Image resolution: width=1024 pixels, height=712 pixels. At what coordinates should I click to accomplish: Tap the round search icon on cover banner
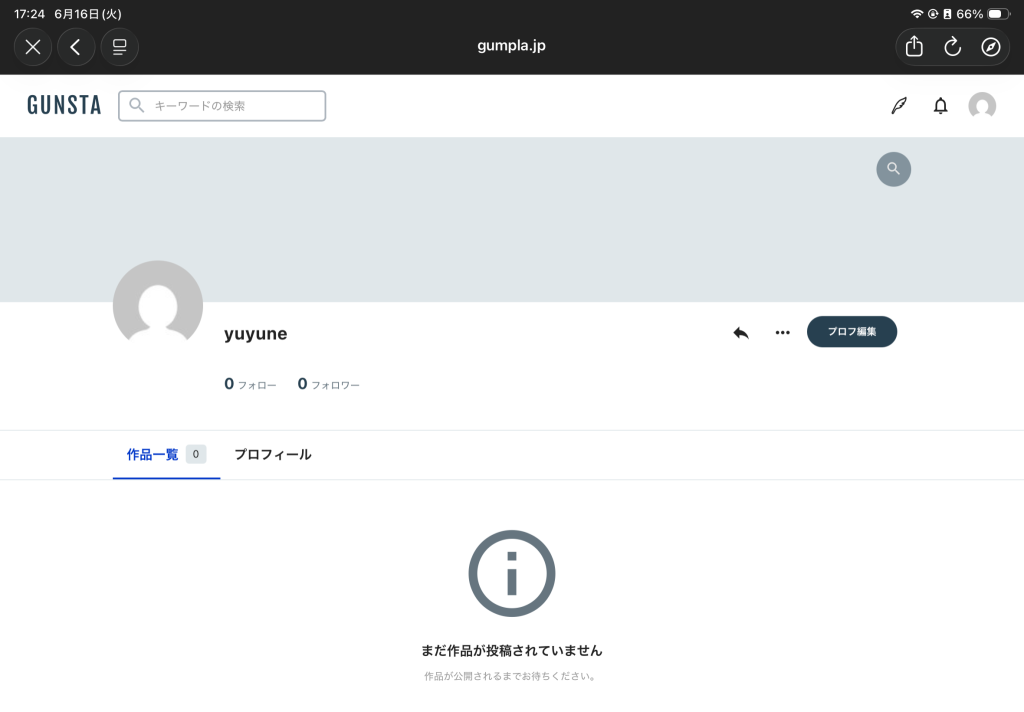(893, 169)
